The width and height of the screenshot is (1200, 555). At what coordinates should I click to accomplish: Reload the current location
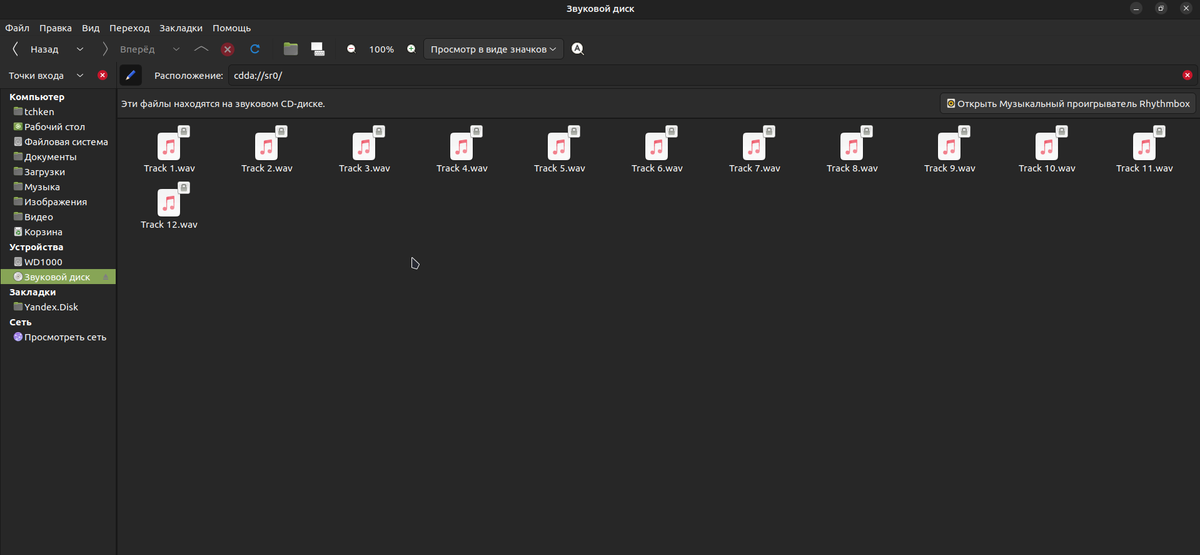tap(255, 49)
